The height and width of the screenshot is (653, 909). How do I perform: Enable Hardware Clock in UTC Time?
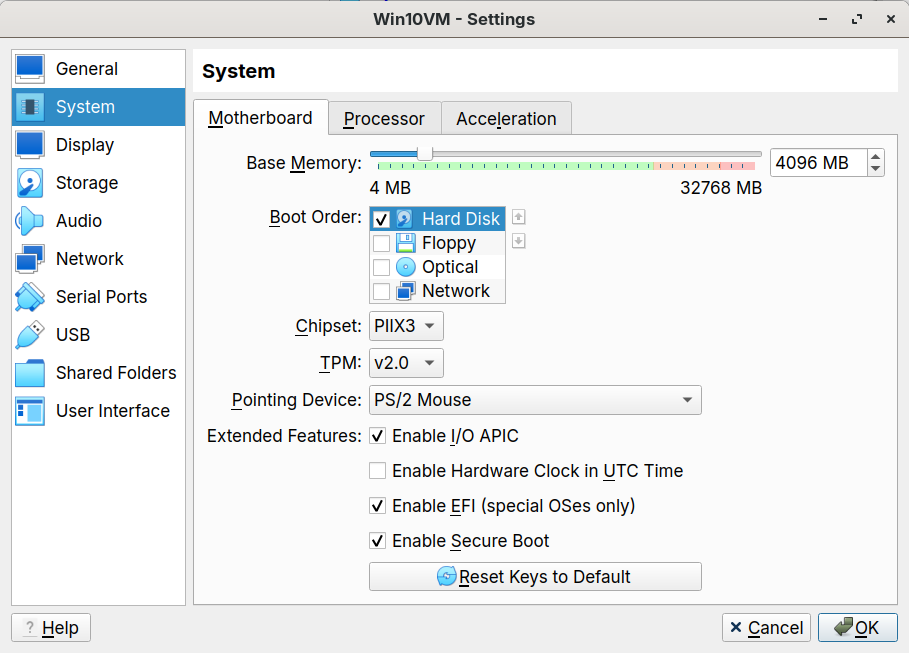pos(378,471)
